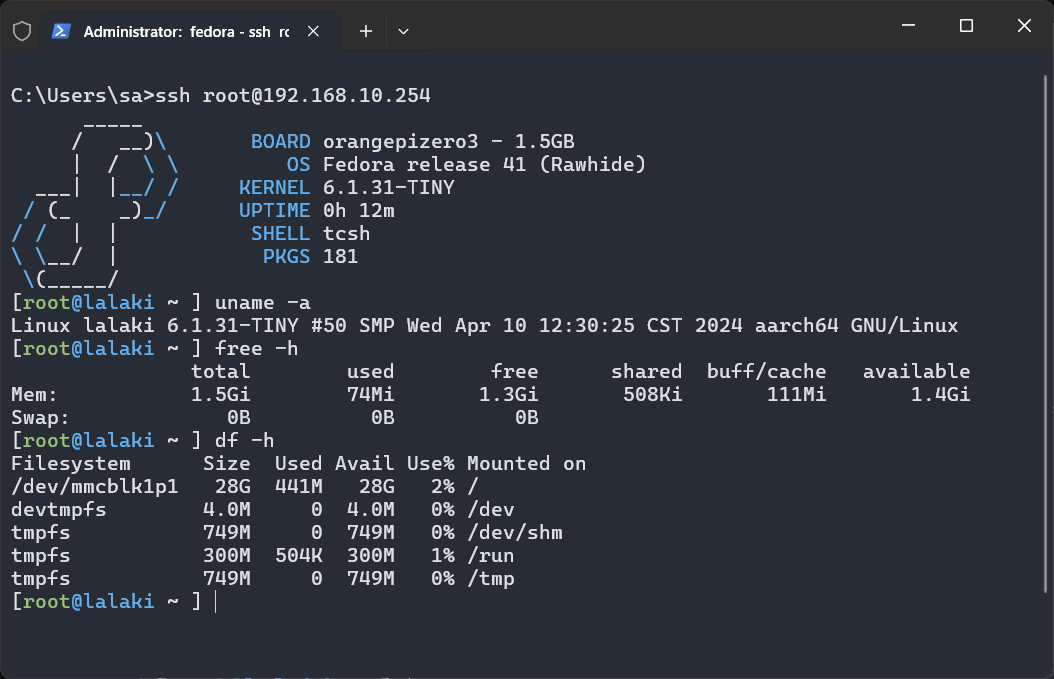This screenshot has height=679, width=1054.
Task: Click '1.5Gi' total memory value
Action: tap(220, 394)
